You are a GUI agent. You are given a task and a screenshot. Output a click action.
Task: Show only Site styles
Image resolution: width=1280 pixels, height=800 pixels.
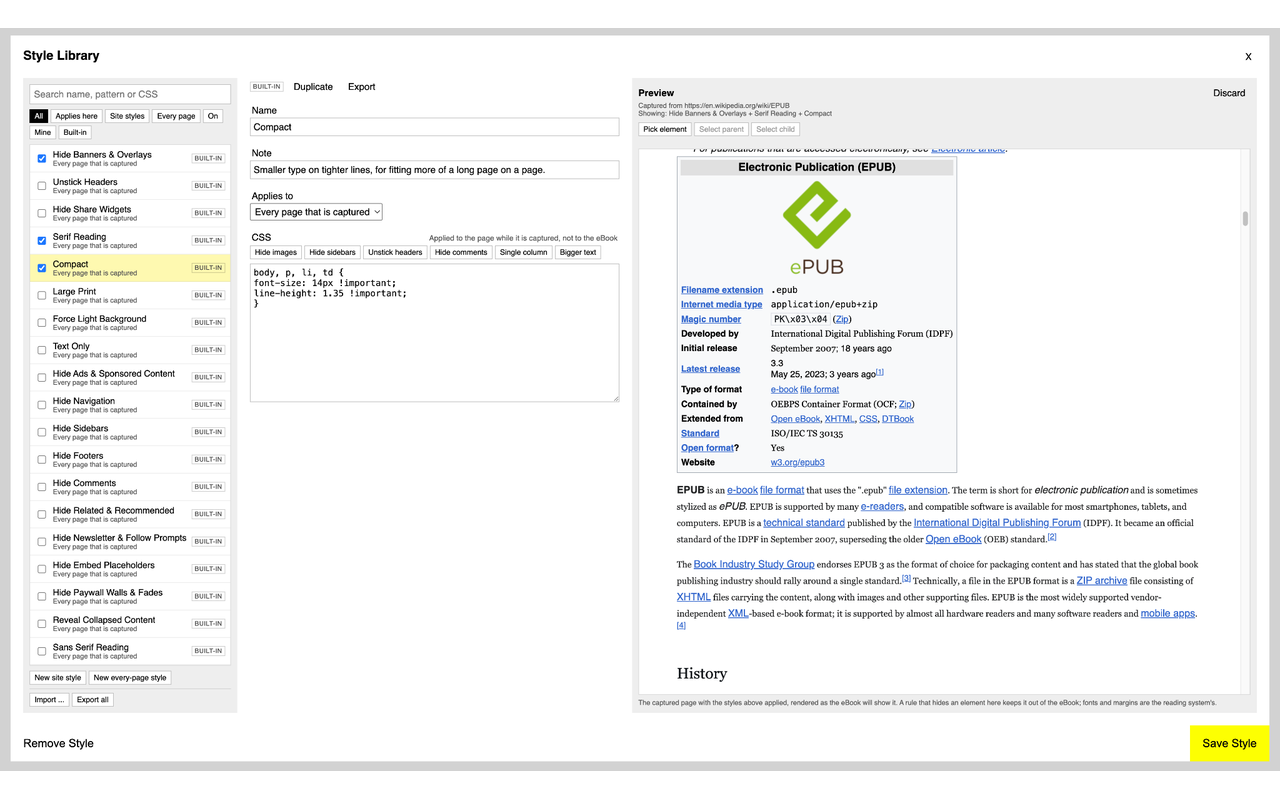(127, 116)
